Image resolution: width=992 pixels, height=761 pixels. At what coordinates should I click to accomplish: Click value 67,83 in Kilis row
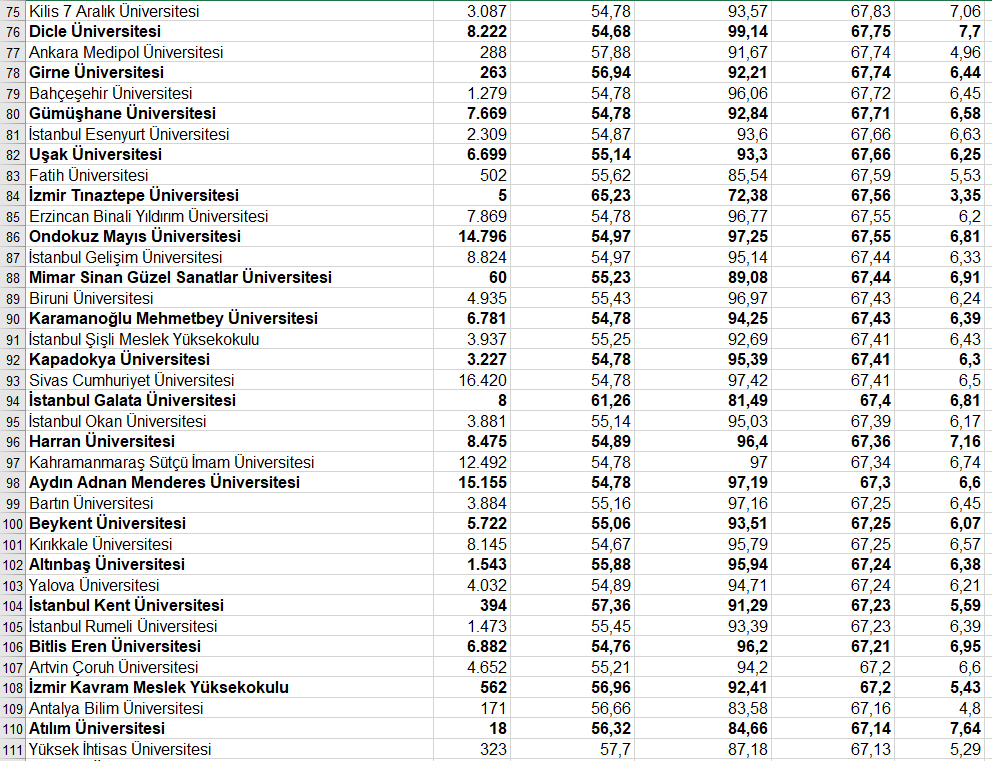tap(833, 11)
